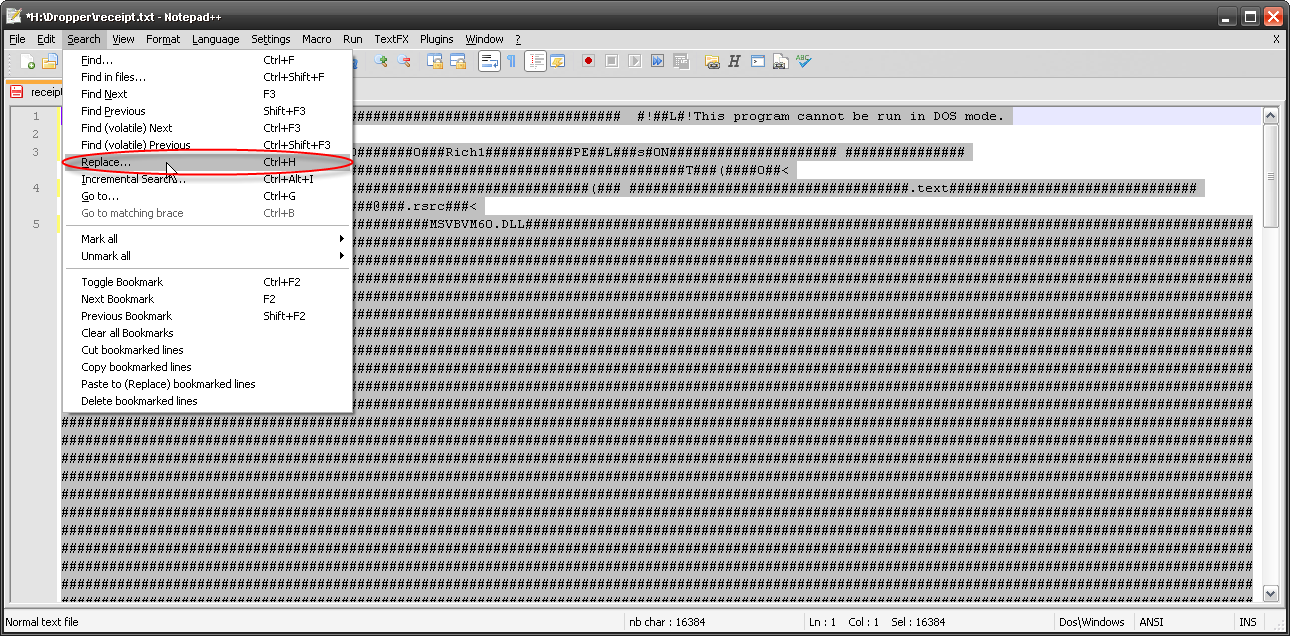The width and height of the screenshot is (1290, 636).
Task: Toggle Show All Characters pilcrow icon
Action: click(511, 61)
